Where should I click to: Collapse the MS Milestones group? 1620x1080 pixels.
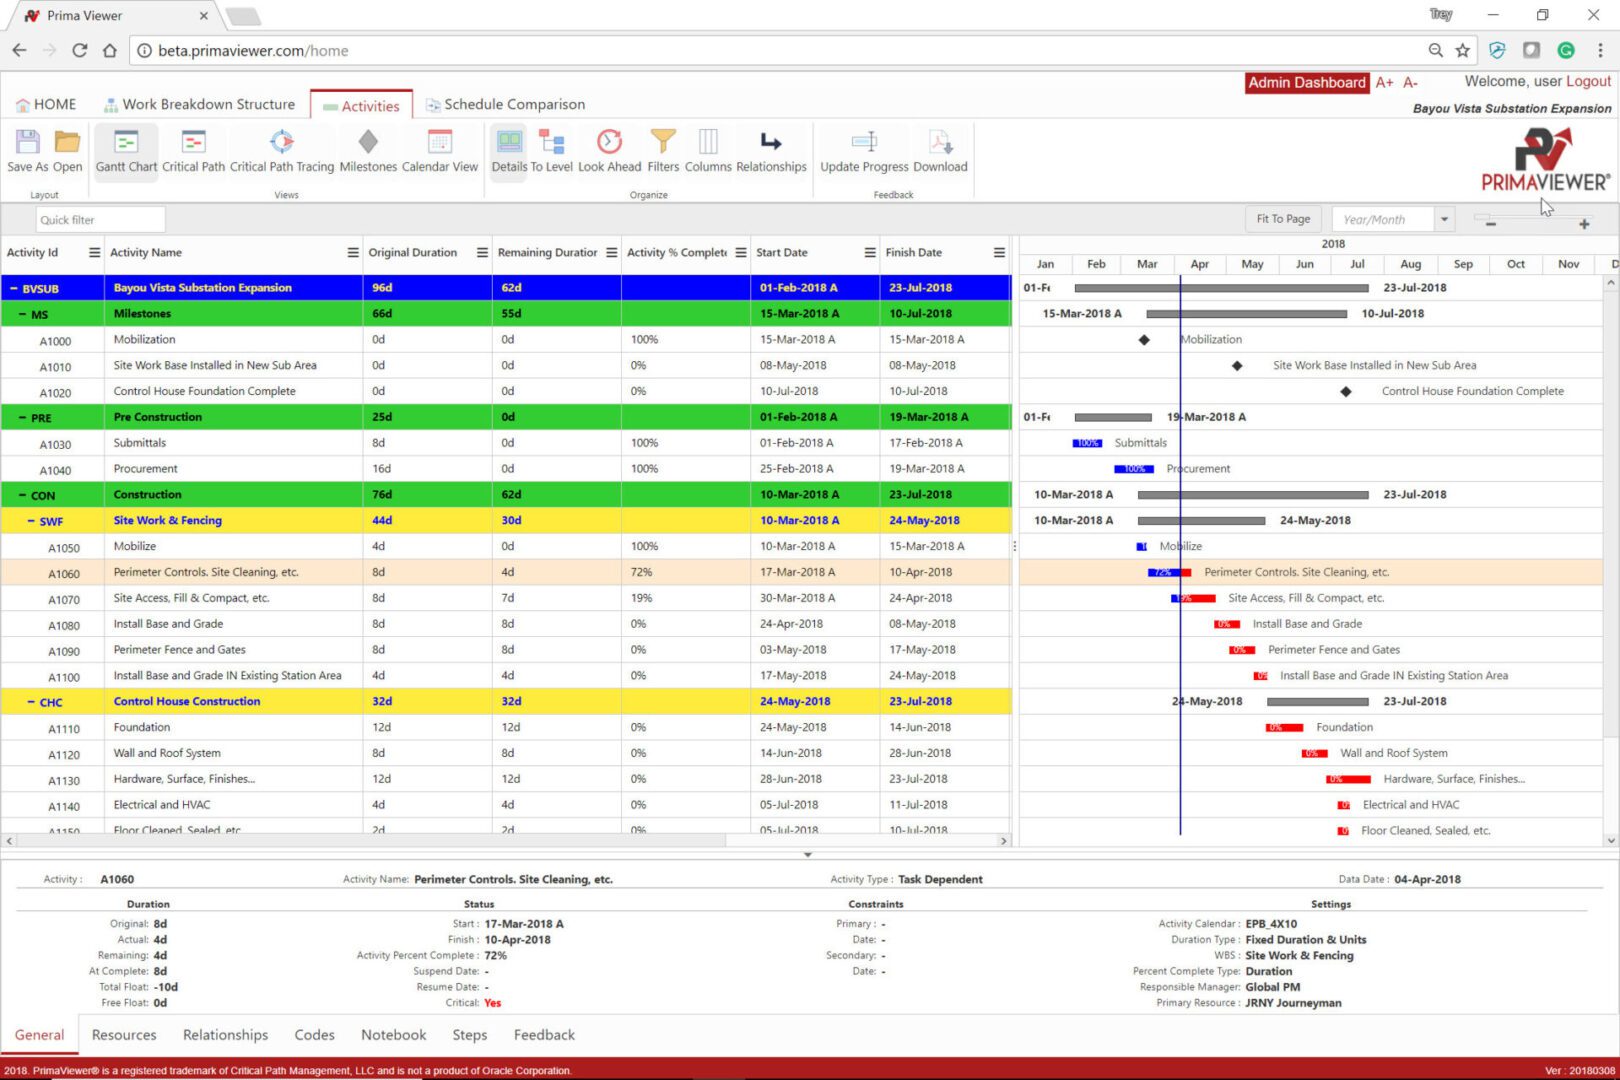(22, 314)
